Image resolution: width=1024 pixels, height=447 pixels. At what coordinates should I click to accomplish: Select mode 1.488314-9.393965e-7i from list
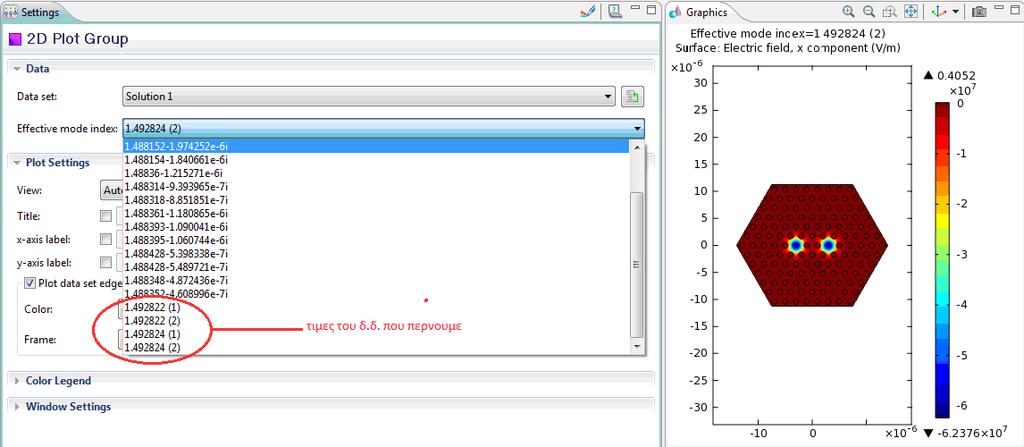376,187
